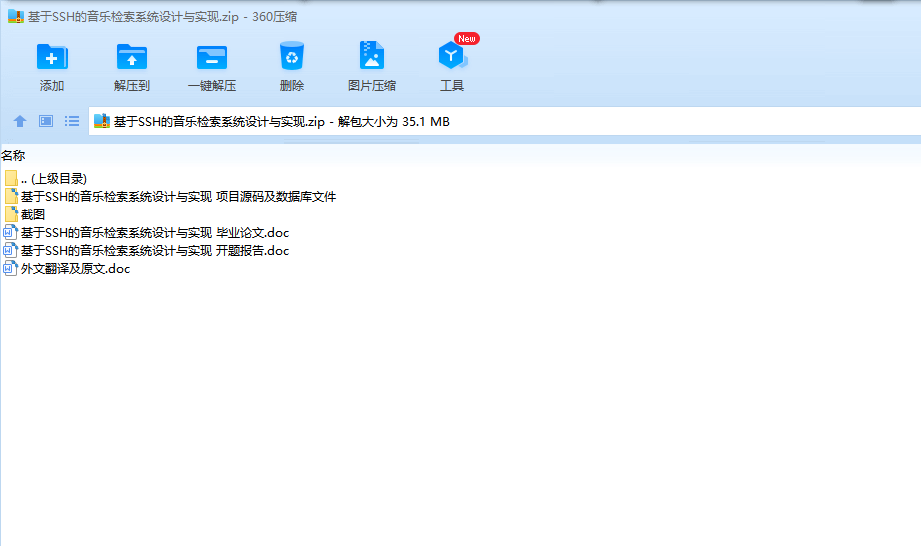The width and height of the screenshot is (921, 546).
Task: Click the 一键解压 one-click extract icon
Action: 211,57
